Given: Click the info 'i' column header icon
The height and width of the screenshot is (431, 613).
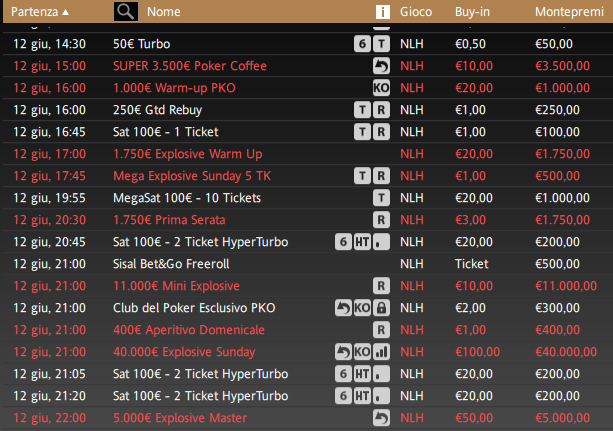Looking at the screenshot, I should click(x=383, y=12).
